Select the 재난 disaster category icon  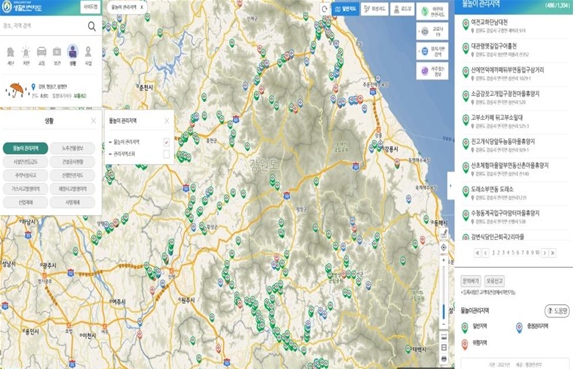point(11,56)
